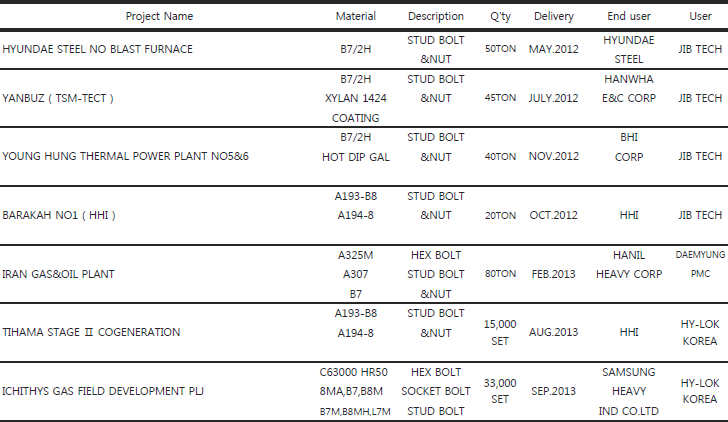728x422 pixels.
Task: Click the JULY.2012 delivery cell
Action: point(553,98)
